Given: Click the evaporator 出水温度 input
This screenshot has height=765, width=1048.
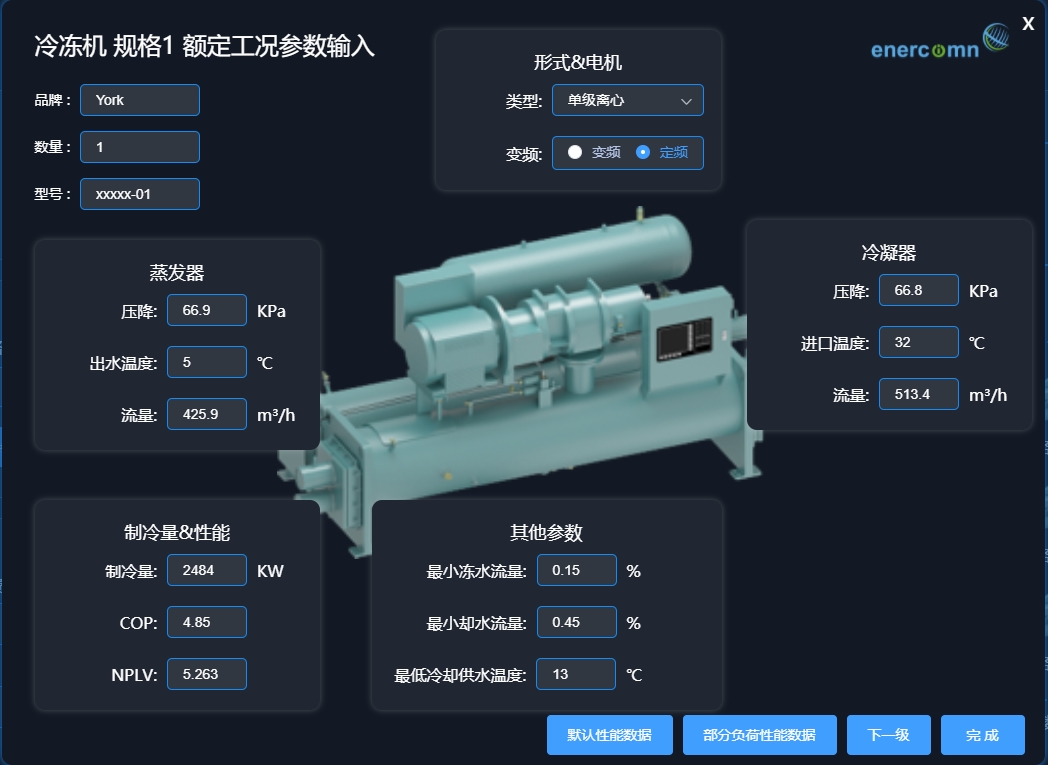Looking at the screenshot, I should point(206,362).
